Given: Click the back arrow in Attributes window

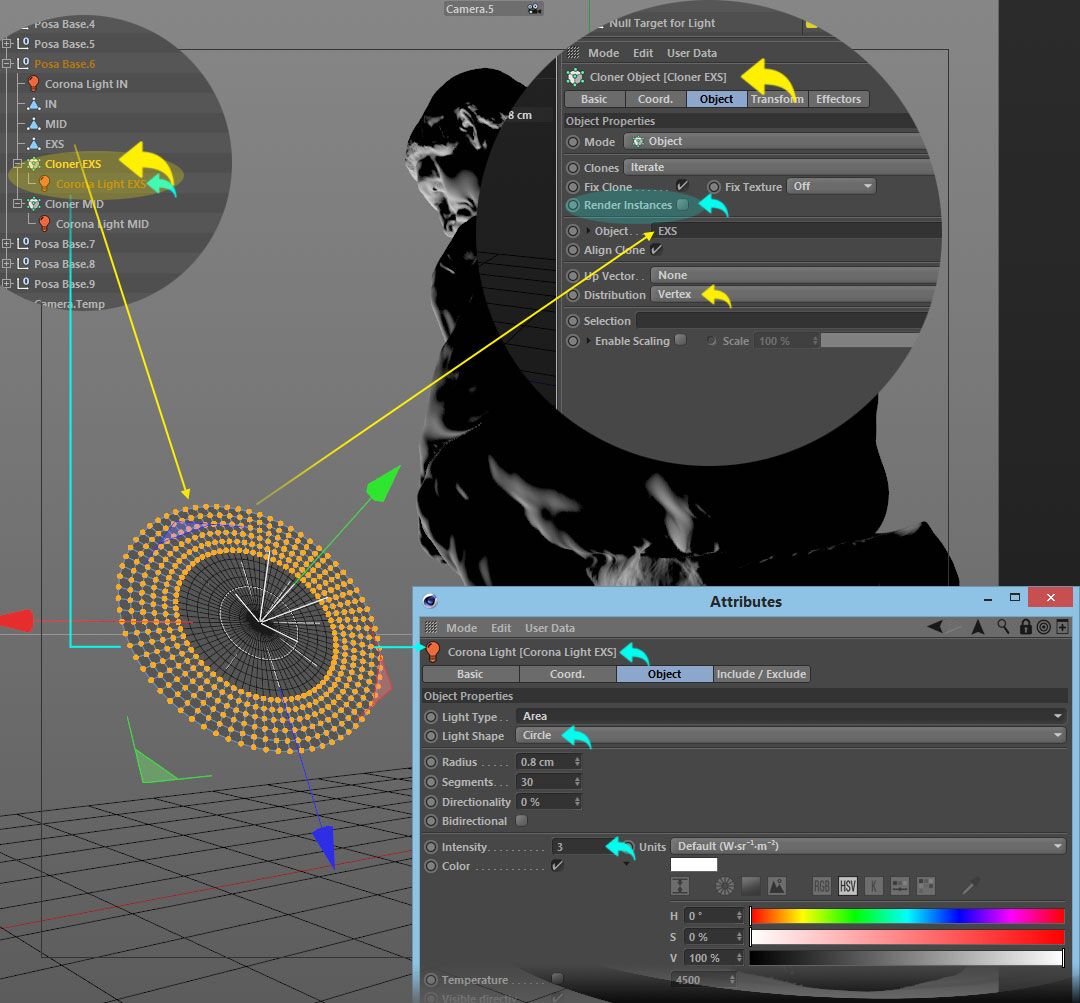Looking at the screenshot, I should pyautogui.click(x=935, y=626).
